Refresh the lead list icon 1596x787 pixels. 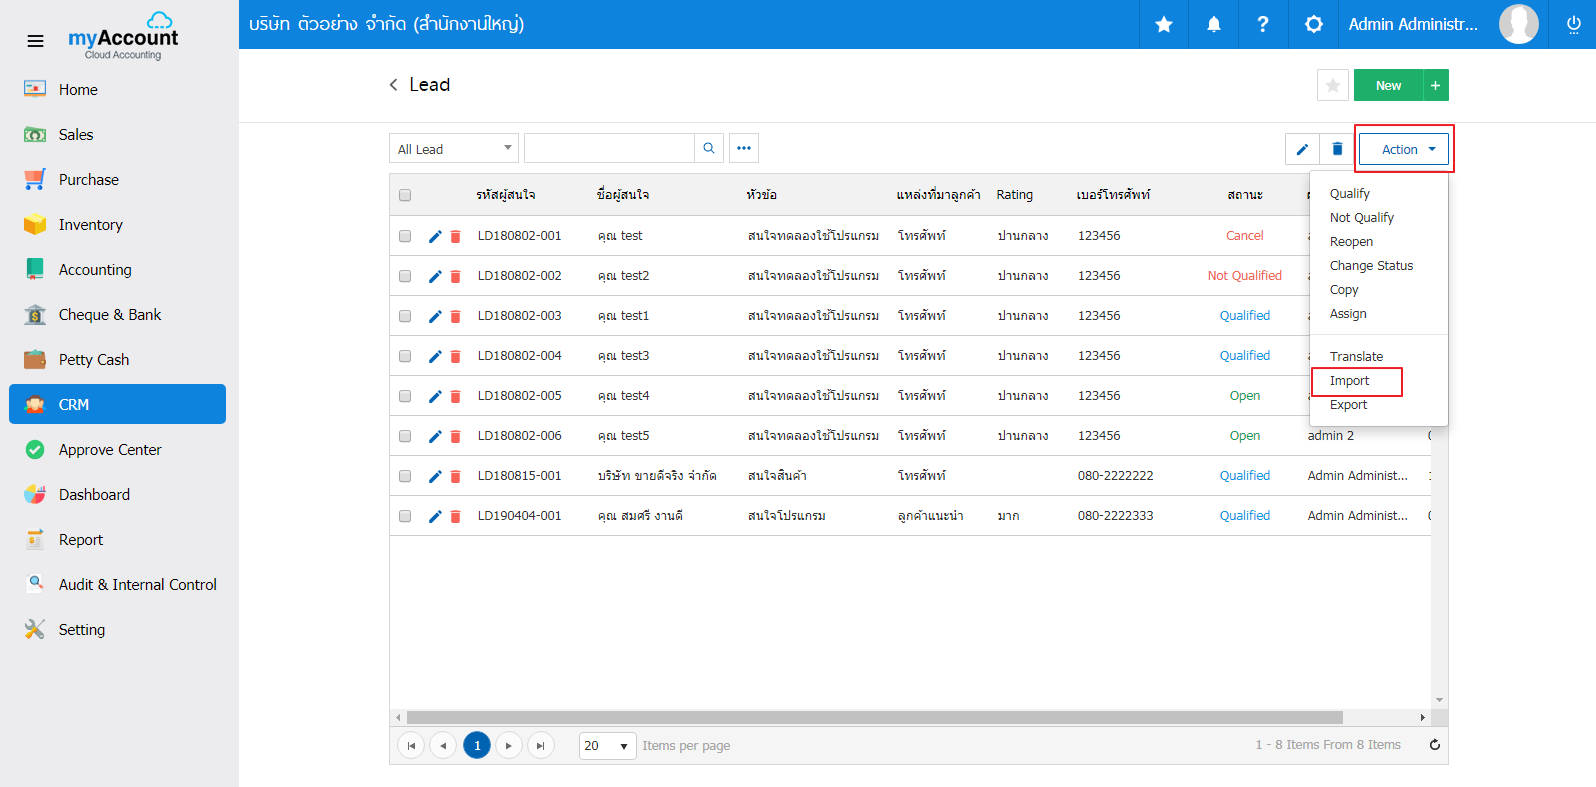click(x=1435, y=745)
